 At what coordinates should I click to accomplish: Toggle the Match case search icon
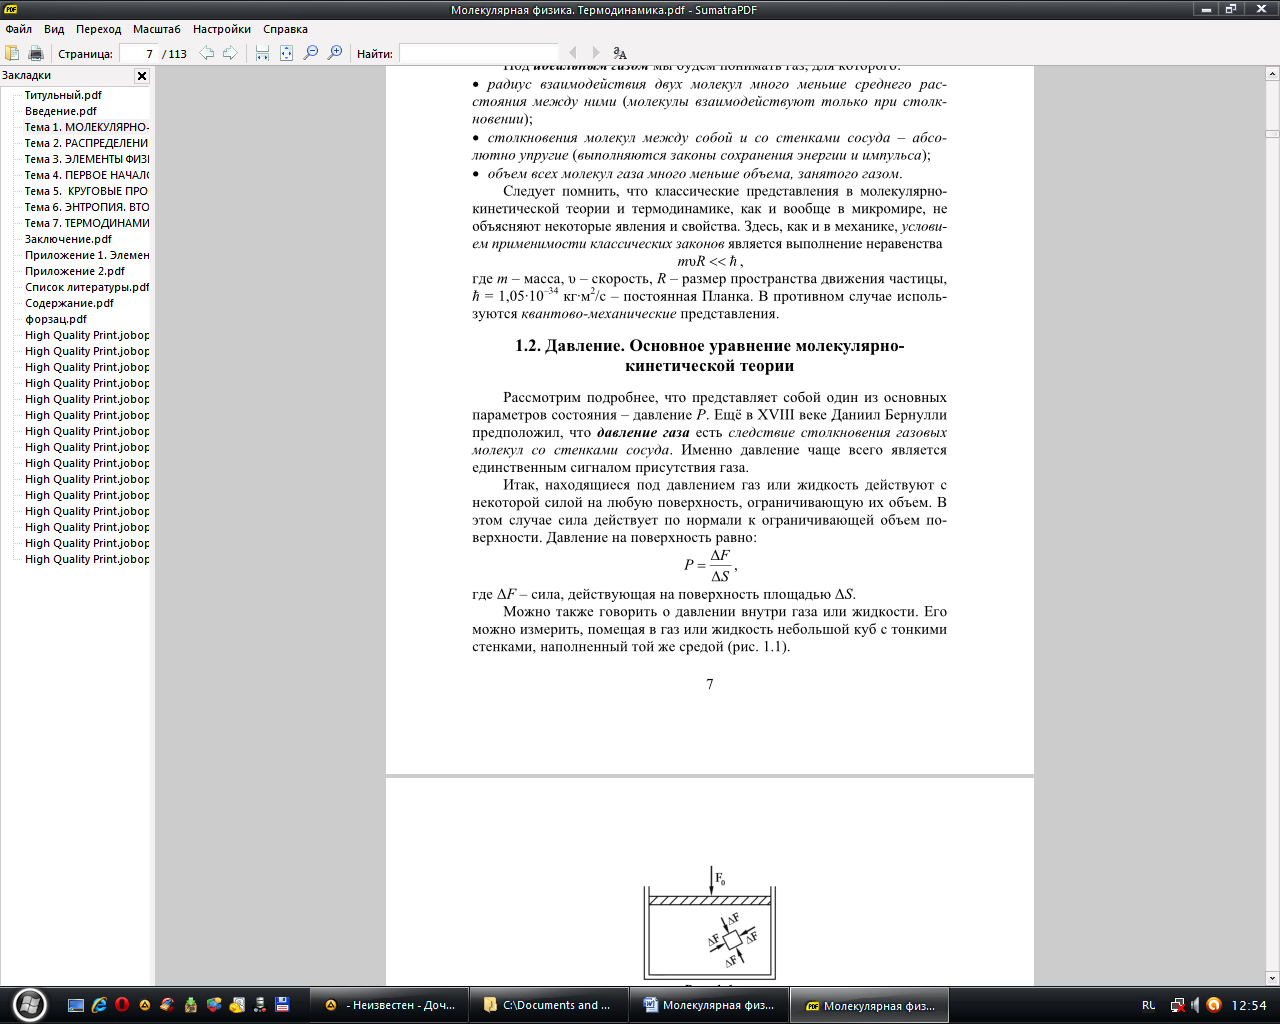pyautogui.click(x=620, y=53)
